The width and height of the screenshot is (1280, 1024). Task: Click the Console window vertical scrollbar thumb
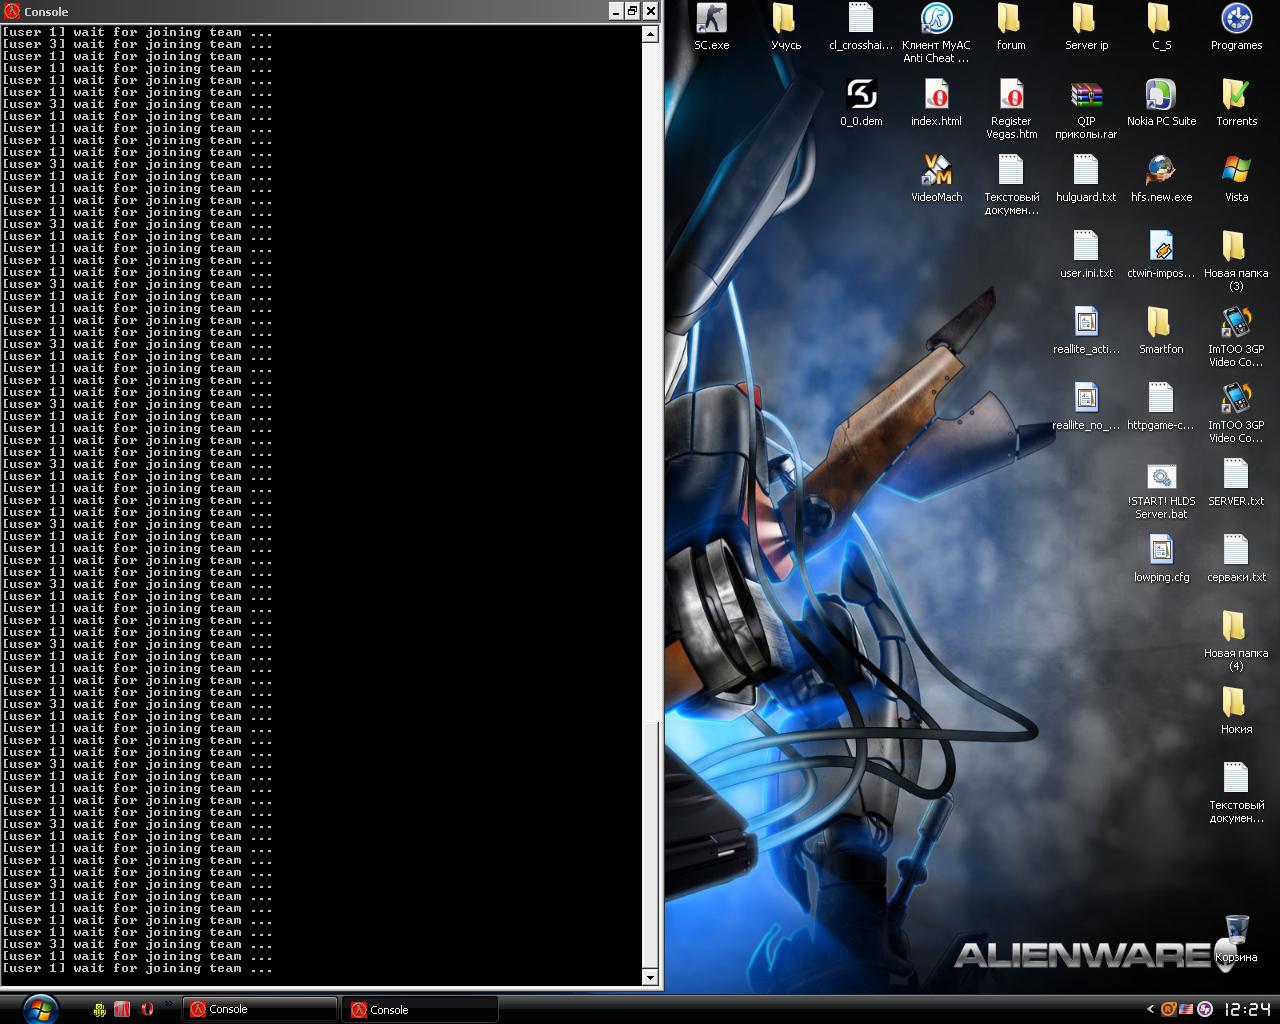click(x=650, y=845)
